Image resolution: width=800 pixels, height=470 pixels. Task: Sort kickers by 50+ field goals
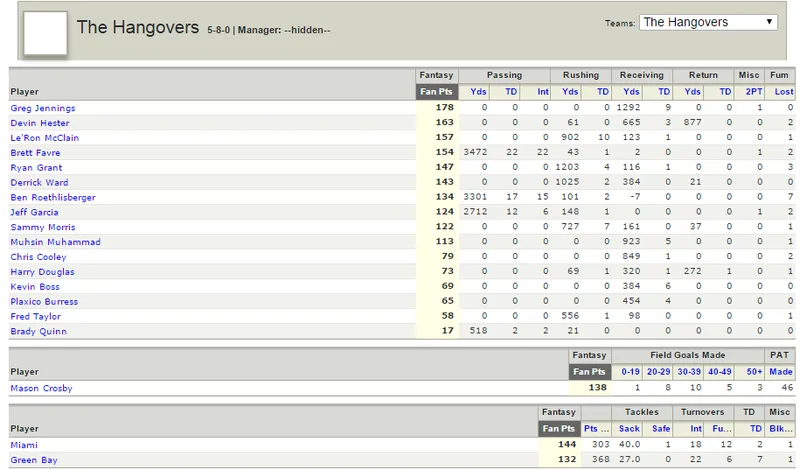click(x=754, y=372)
